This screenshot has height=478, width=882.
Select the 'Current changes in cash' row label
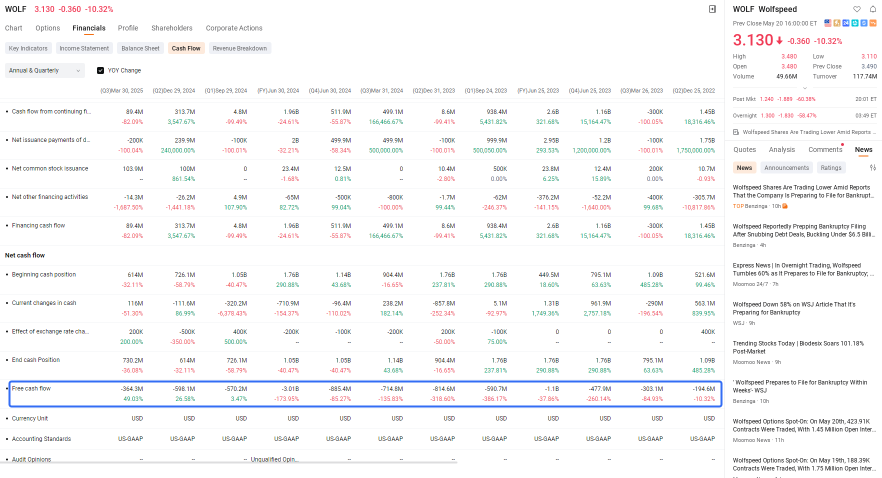(x=44, y=303)
